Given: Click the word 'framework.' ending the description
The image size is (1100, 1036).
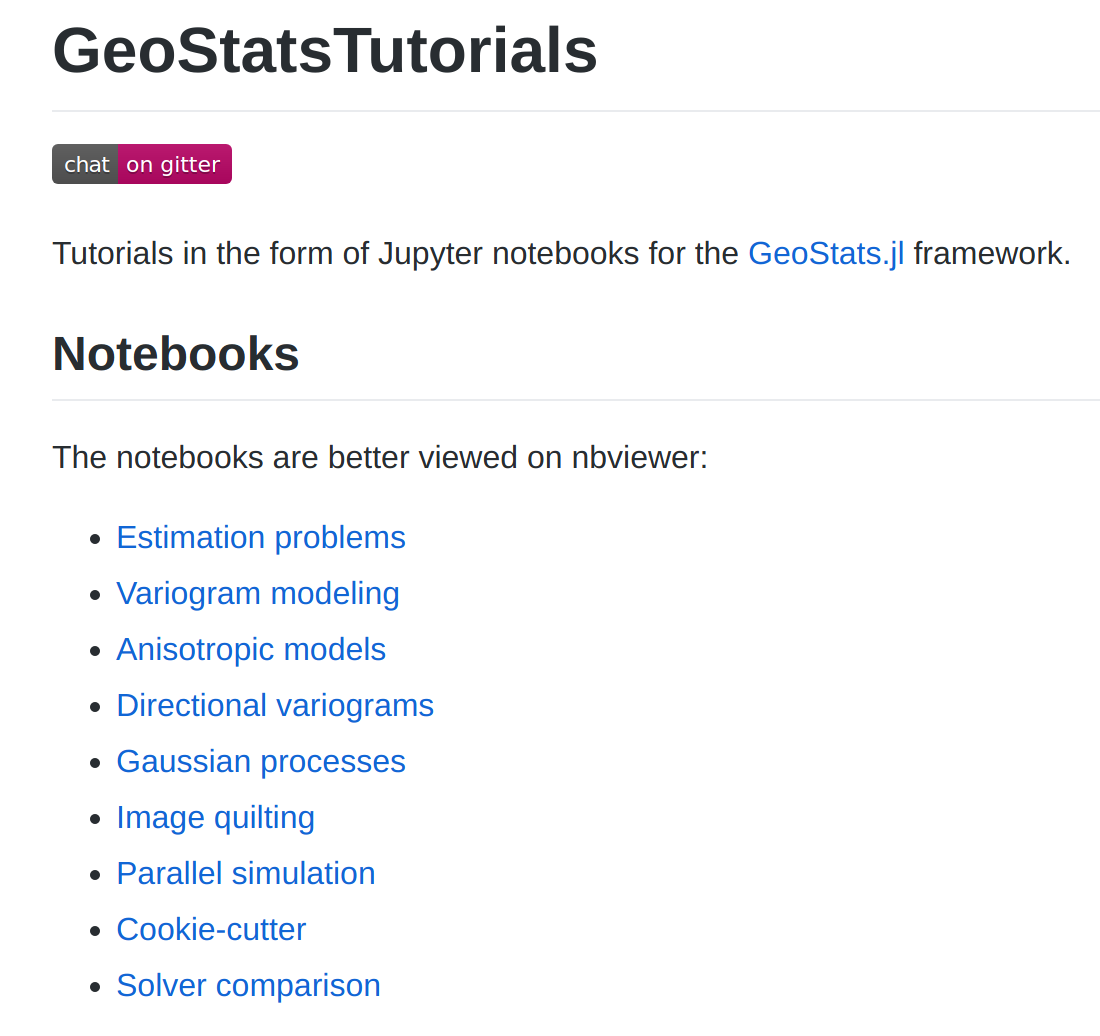Looking at the screenshot, I should coord(992,254).
